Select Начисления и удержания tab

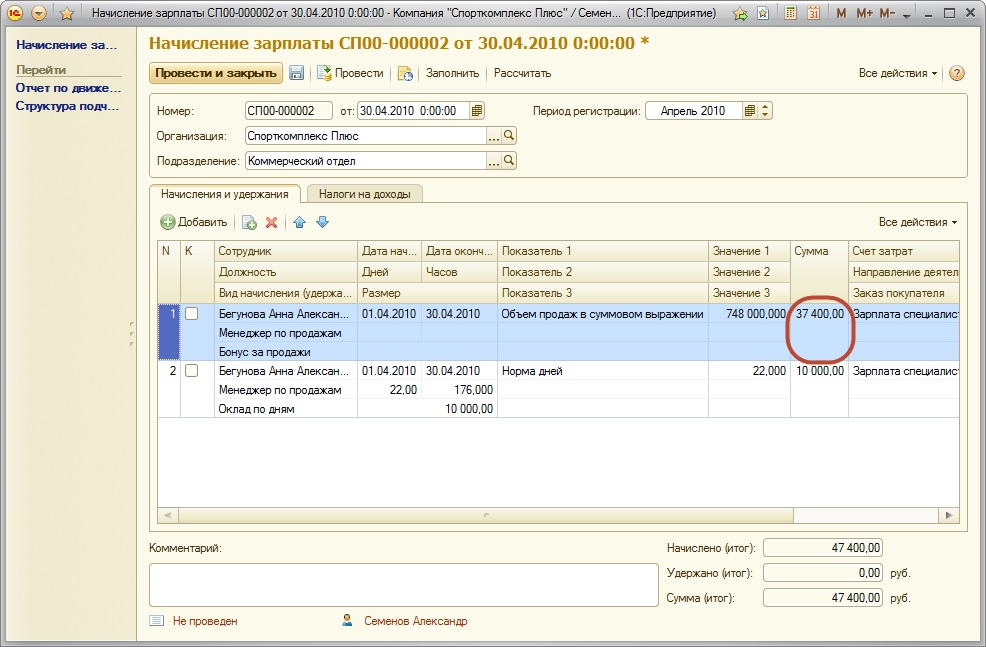point(225,194)
